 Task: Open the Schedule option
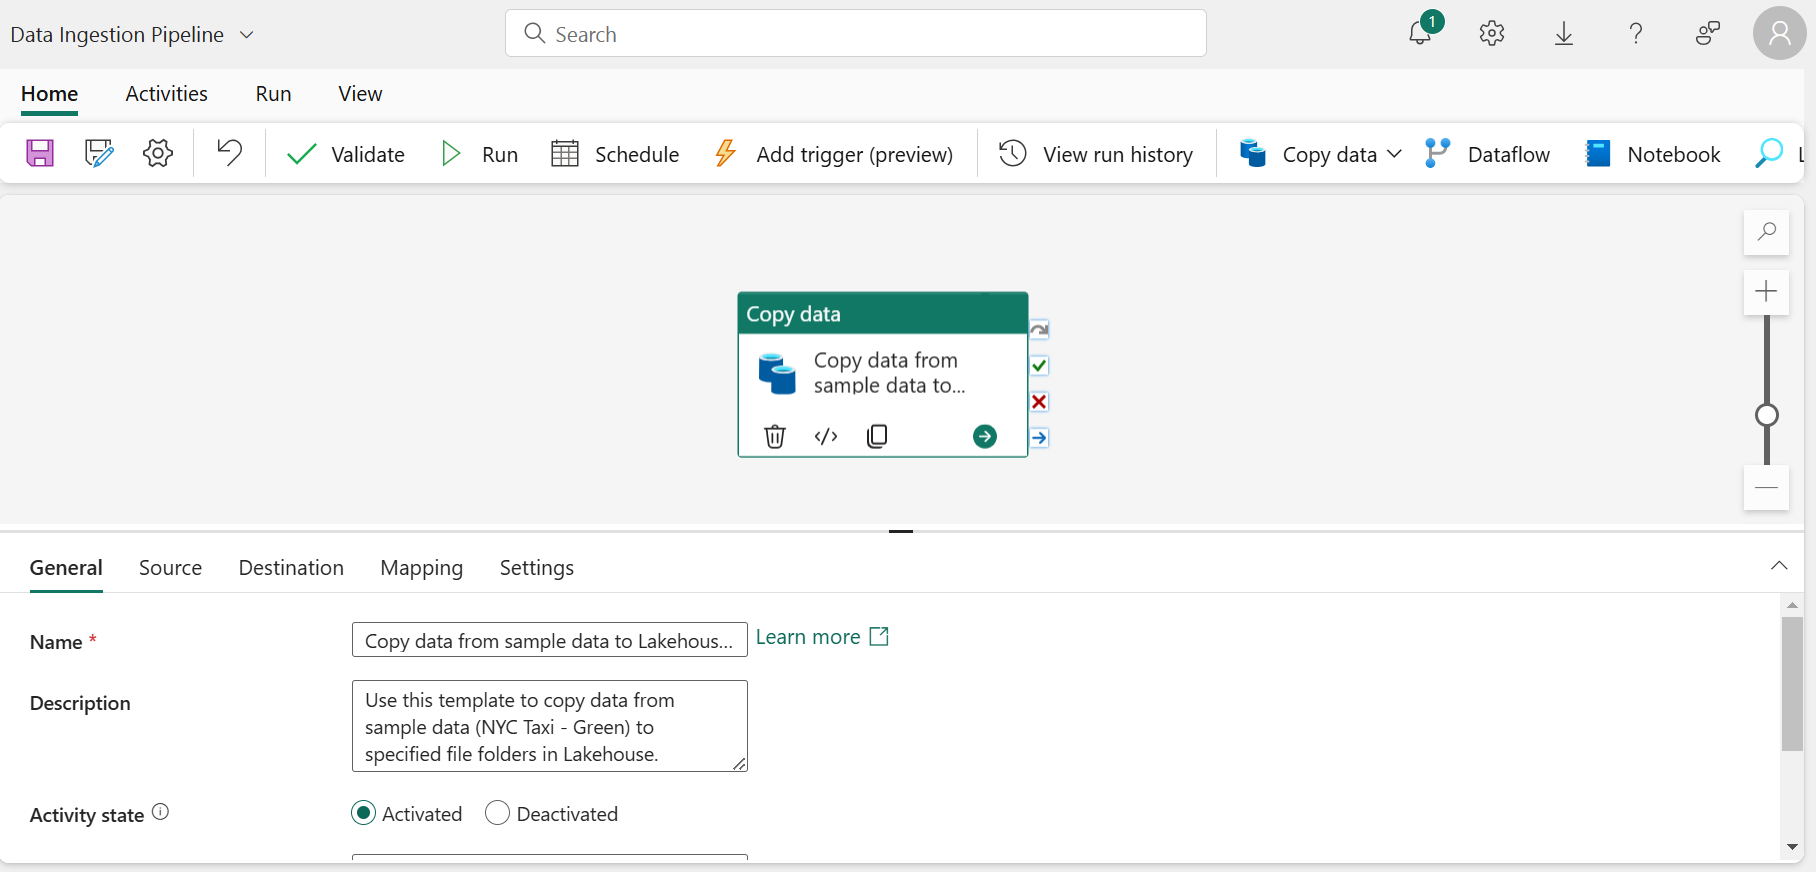[615, 154]
